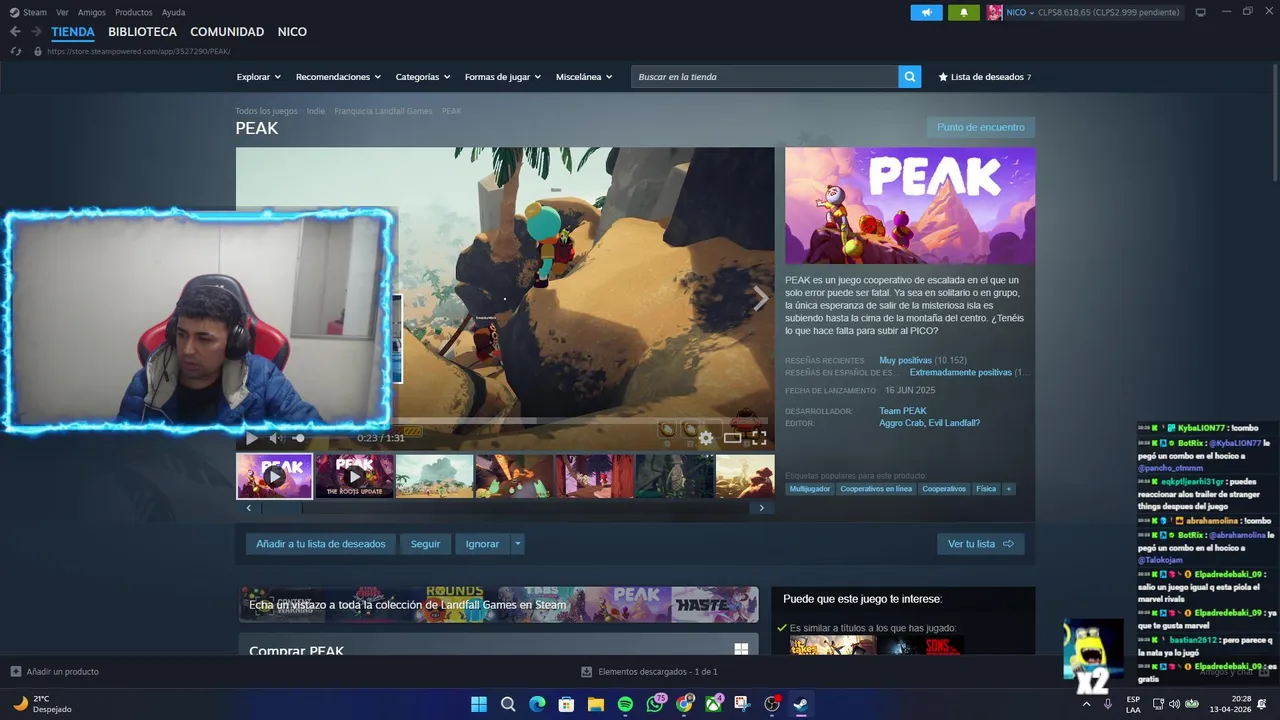Open the Ver menu
Image resolution: width=1280 pixels, height=720 pixels.
[x=62, y=12]
